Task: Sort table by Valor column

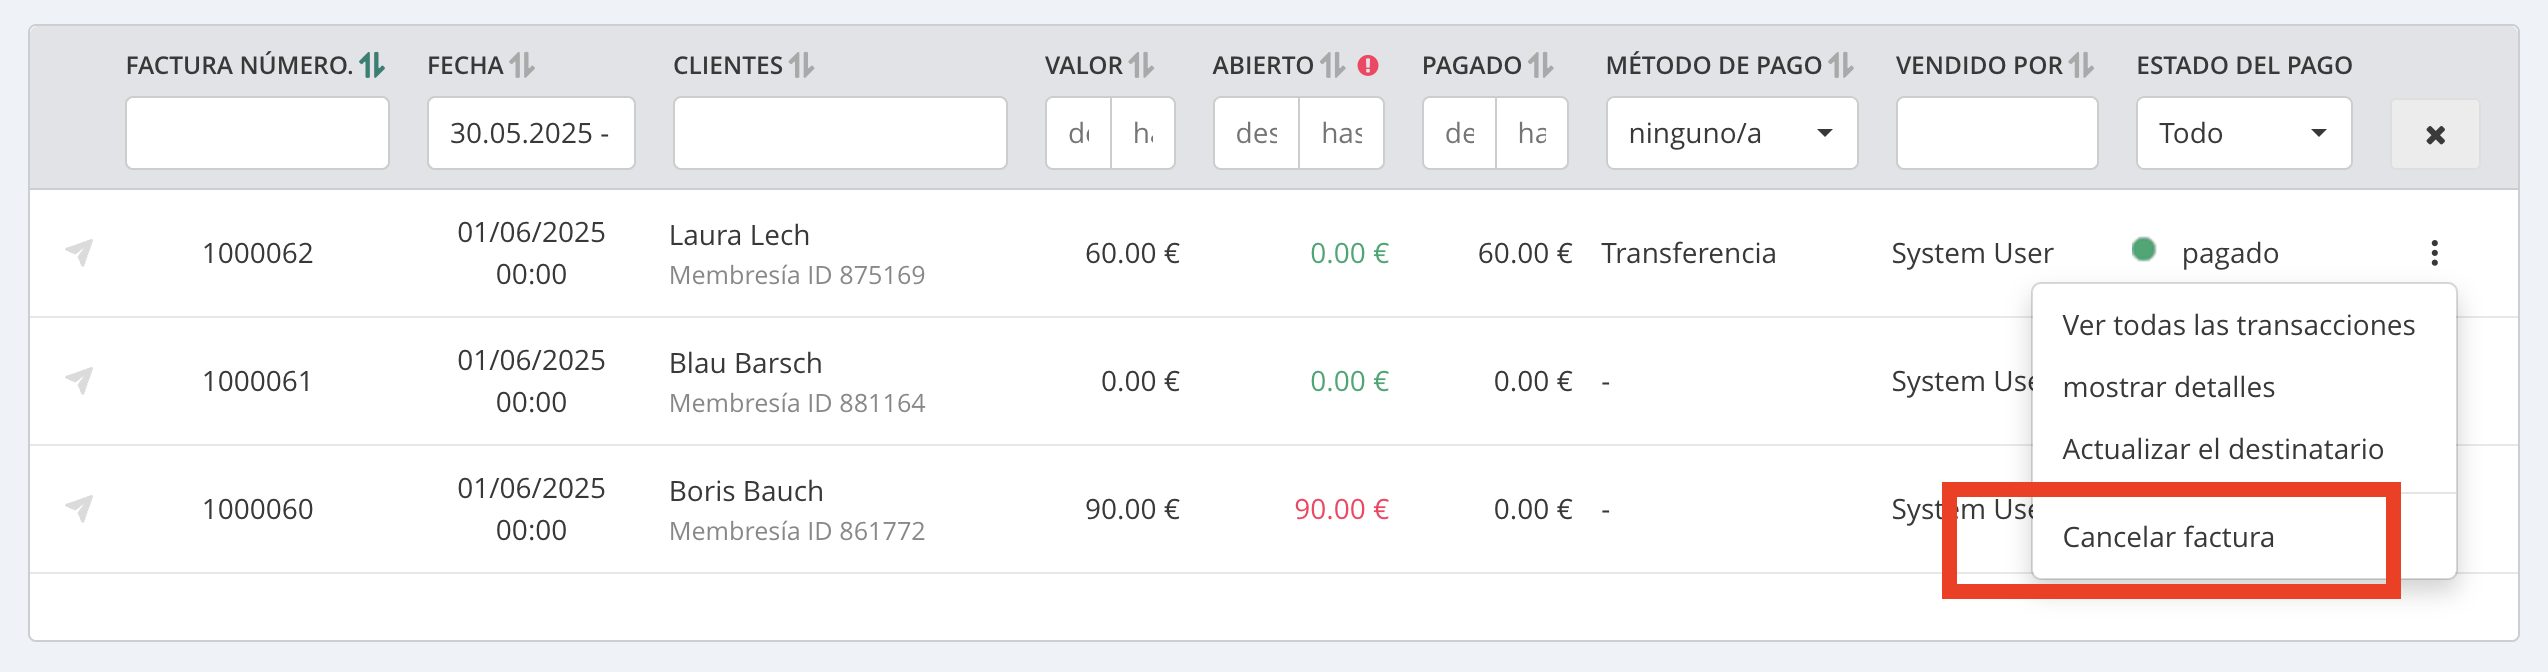Action: coord(1141,66)
